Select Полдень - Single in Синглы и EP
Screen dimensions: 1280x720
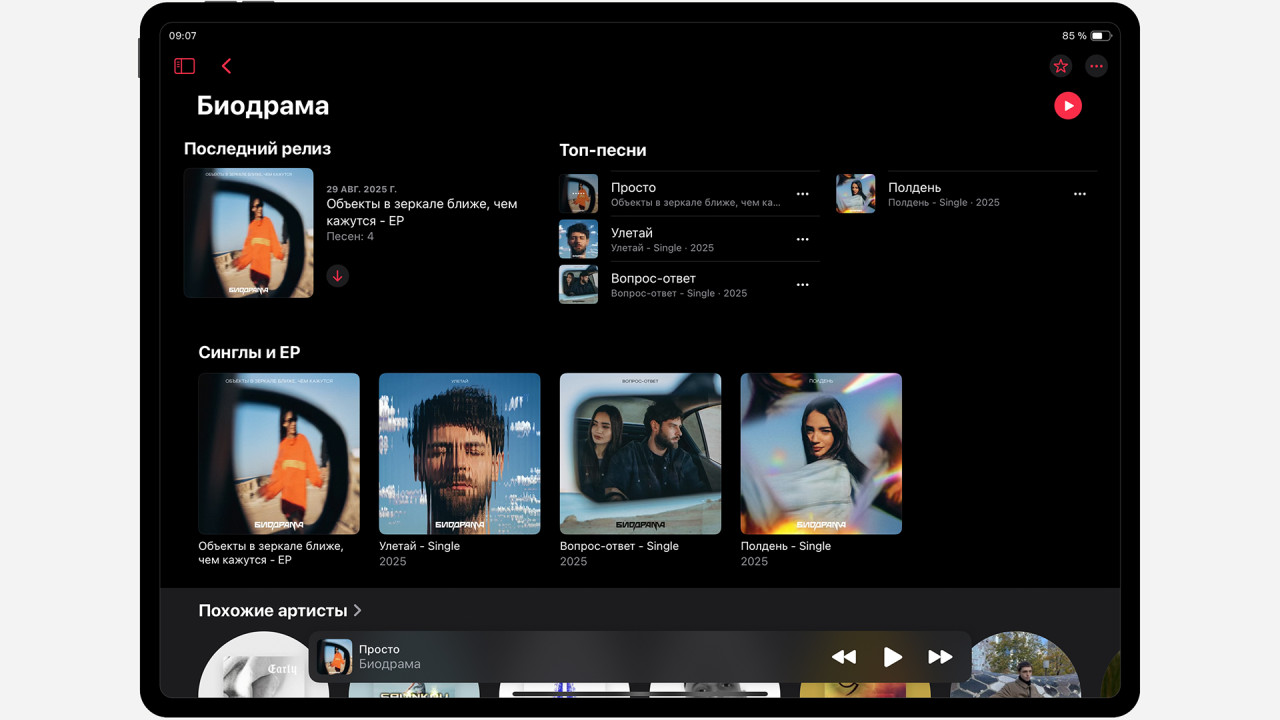click(x=820, y=454)
